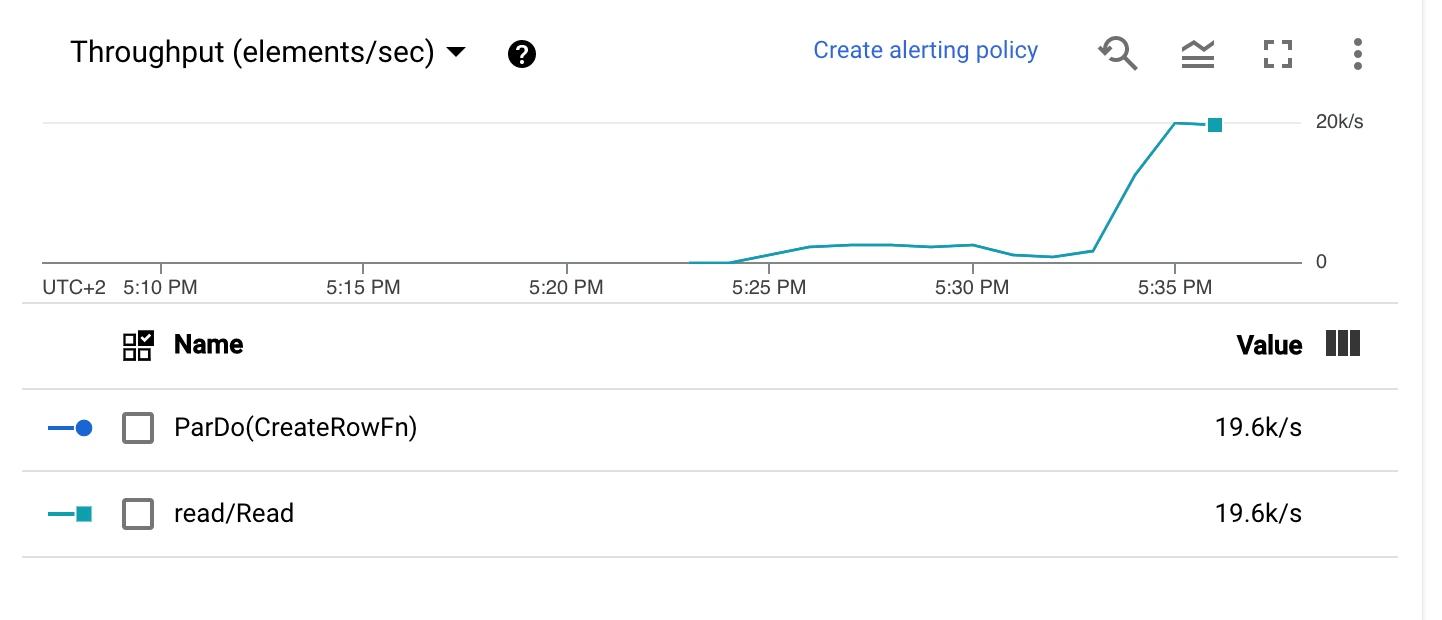
Task: Sort by the Name column header
Action: click(x=208, y=345)
